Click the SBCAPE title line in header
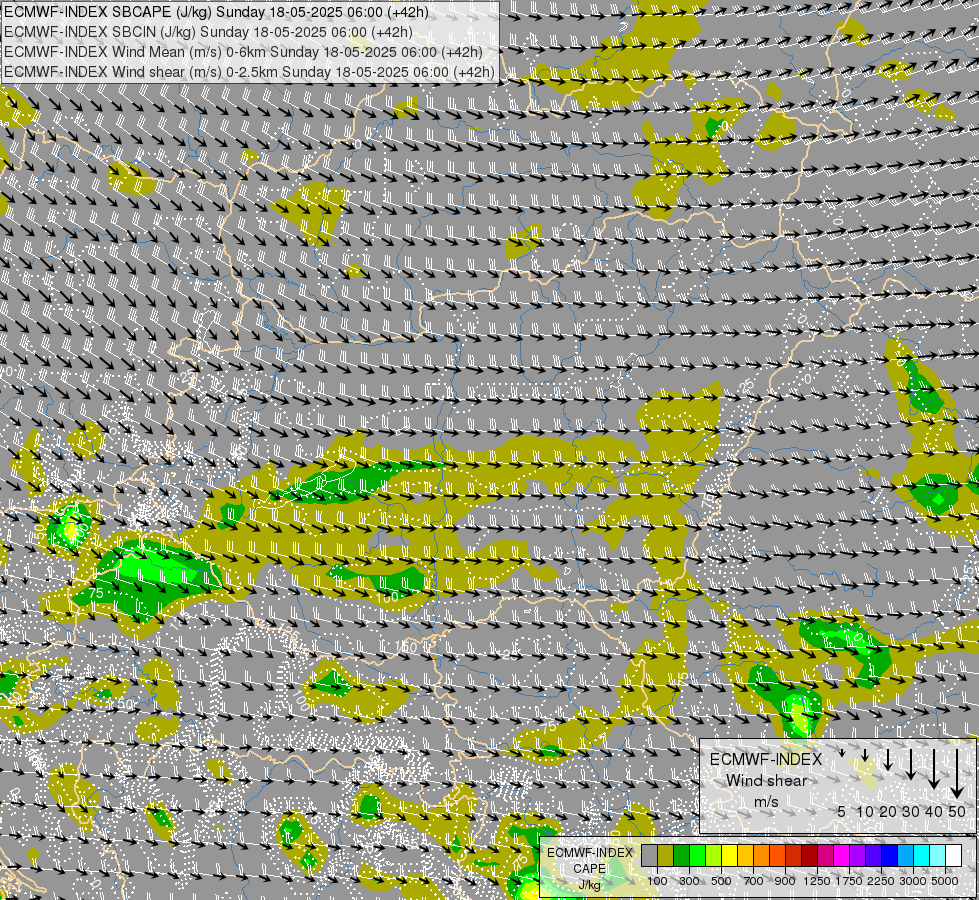Viewport: 979px width, 900px height. coord(216,12)
